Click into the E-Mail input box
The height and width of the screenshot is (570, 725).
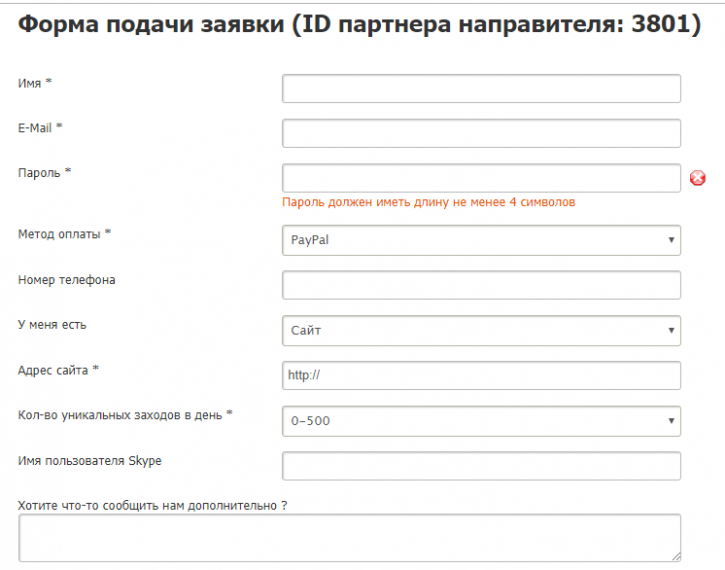click(481, 133)
